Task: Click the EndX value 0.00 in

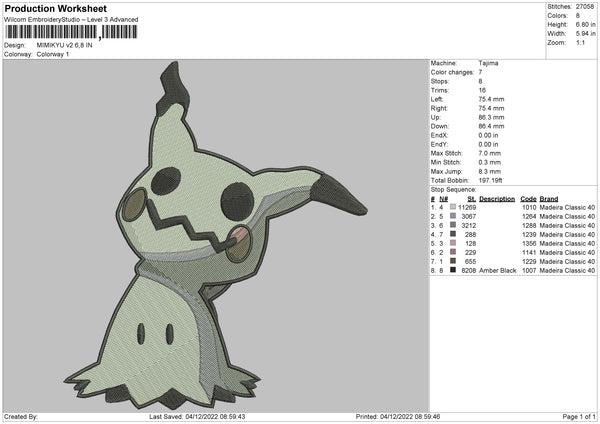Action: point(488,135)
